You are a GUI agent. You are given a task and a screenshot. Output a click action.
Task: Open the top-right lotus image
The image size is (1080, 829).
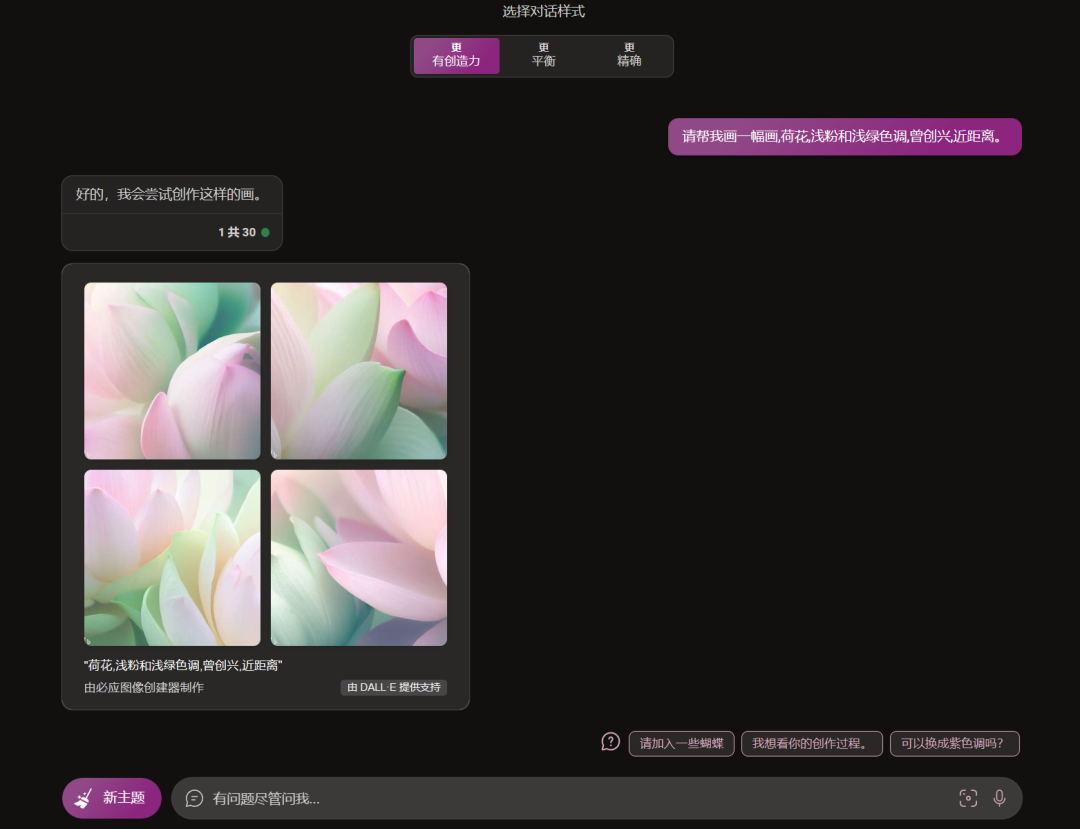(x=359, y=371)
